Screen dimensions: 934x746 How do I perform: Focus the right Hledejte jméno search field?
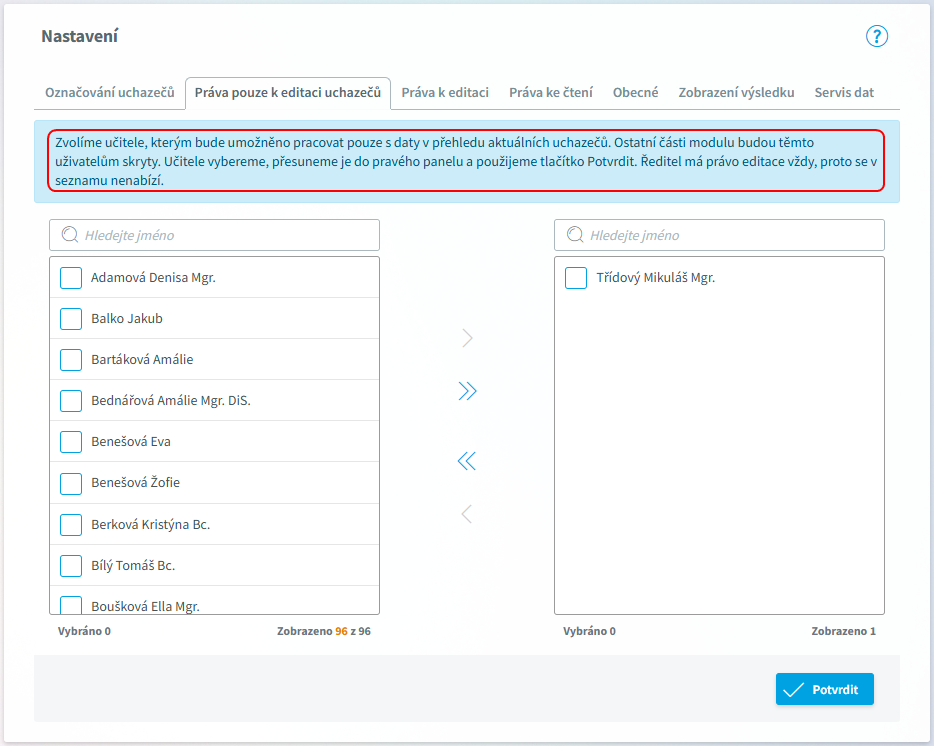tap(720, 235)
